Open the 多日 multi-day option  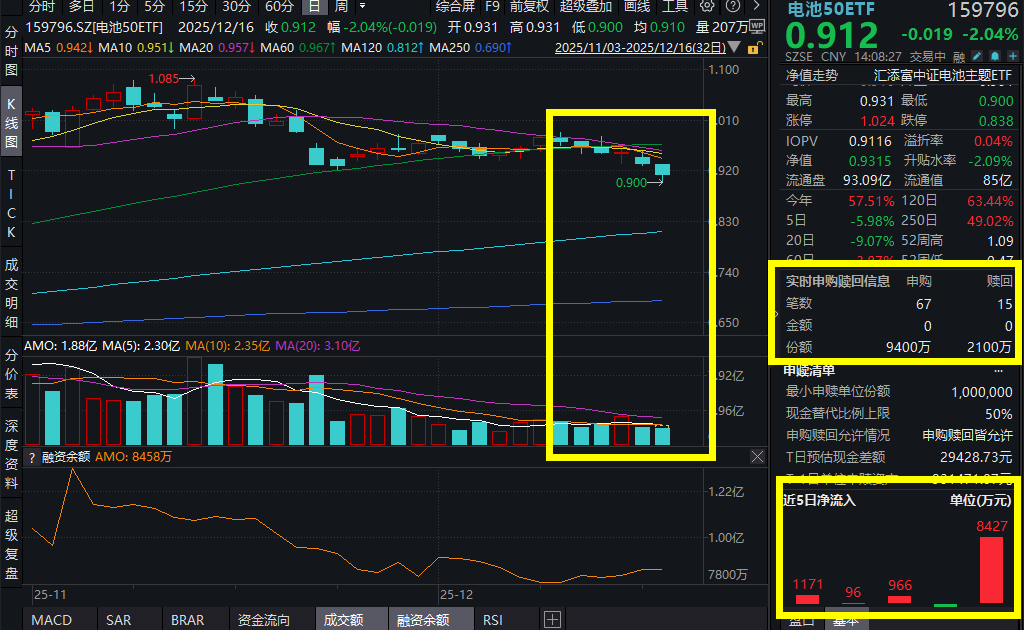tap(80, 7)
